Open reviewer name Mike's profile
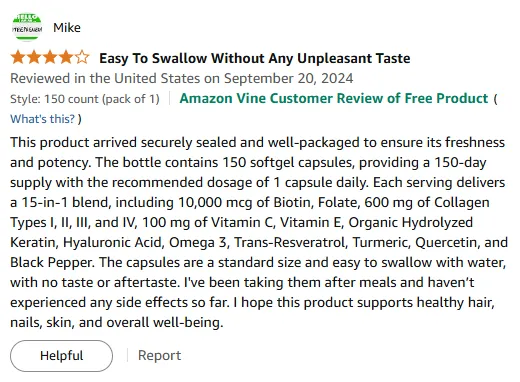 pyautogui.click(x=67, y=28)
